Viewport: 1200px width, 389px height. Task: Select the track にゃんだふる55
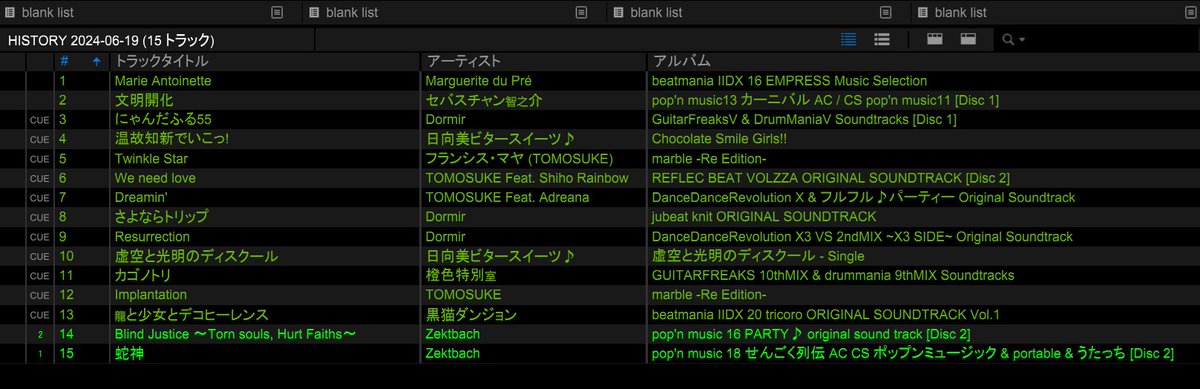pyautogui.click(x=163, y=120)
